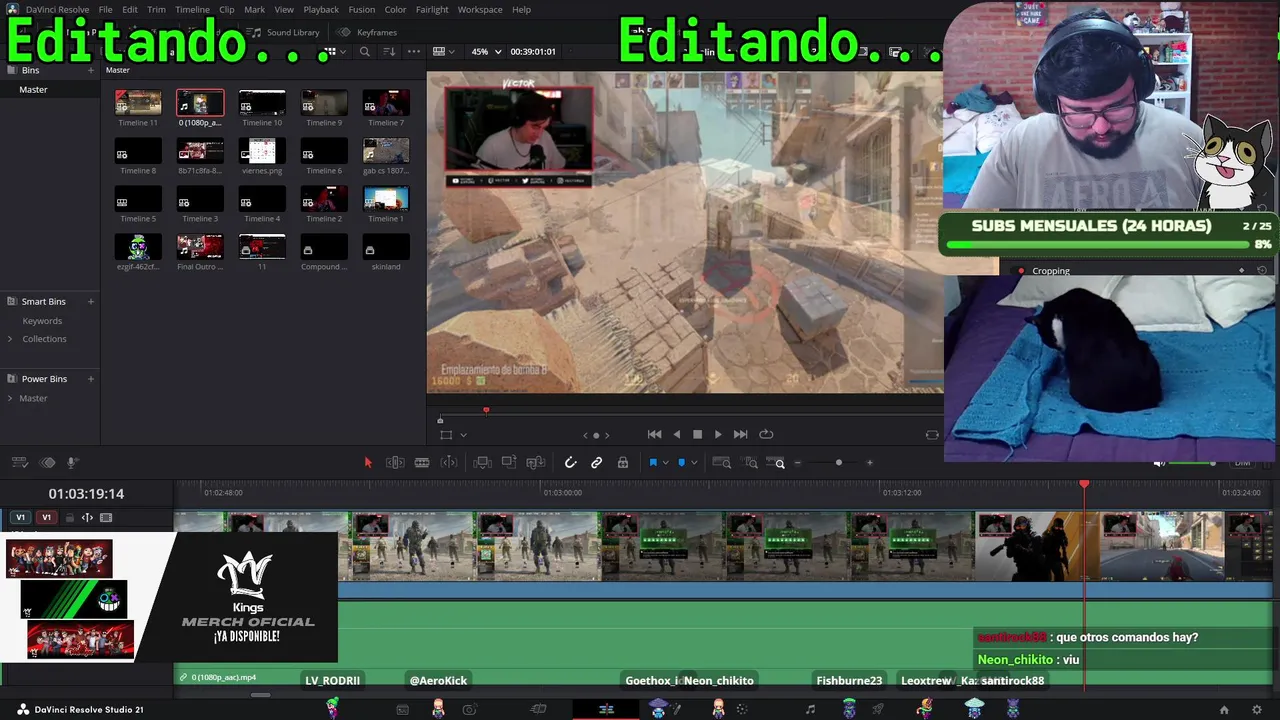Screen dimensions: 1280x720
Task: Click the Custom Zoom icon
Action: [x=776, y=462]
